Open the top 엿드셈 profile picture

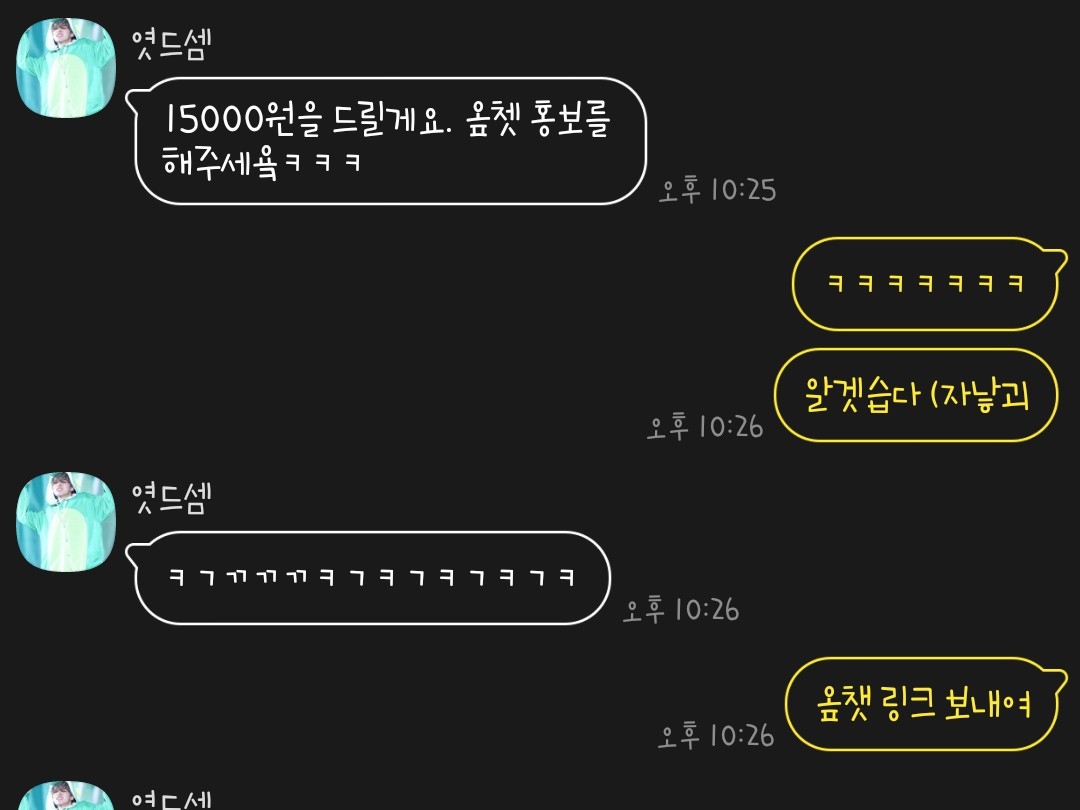coord(66,68)
